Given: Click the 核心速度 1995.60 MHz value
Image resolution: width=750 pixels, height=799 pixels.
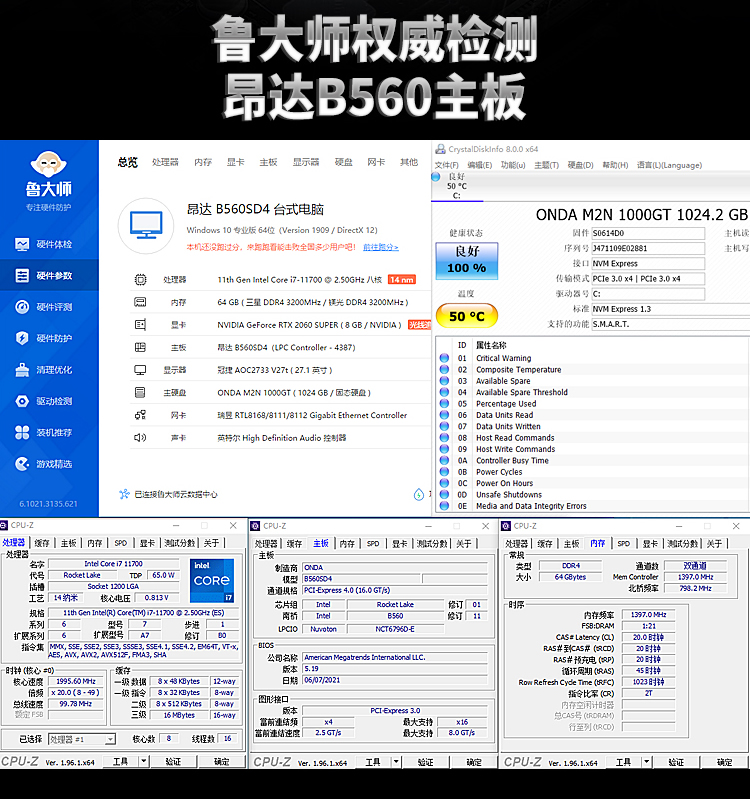Looking at the screenshot, I should (75, 681).
